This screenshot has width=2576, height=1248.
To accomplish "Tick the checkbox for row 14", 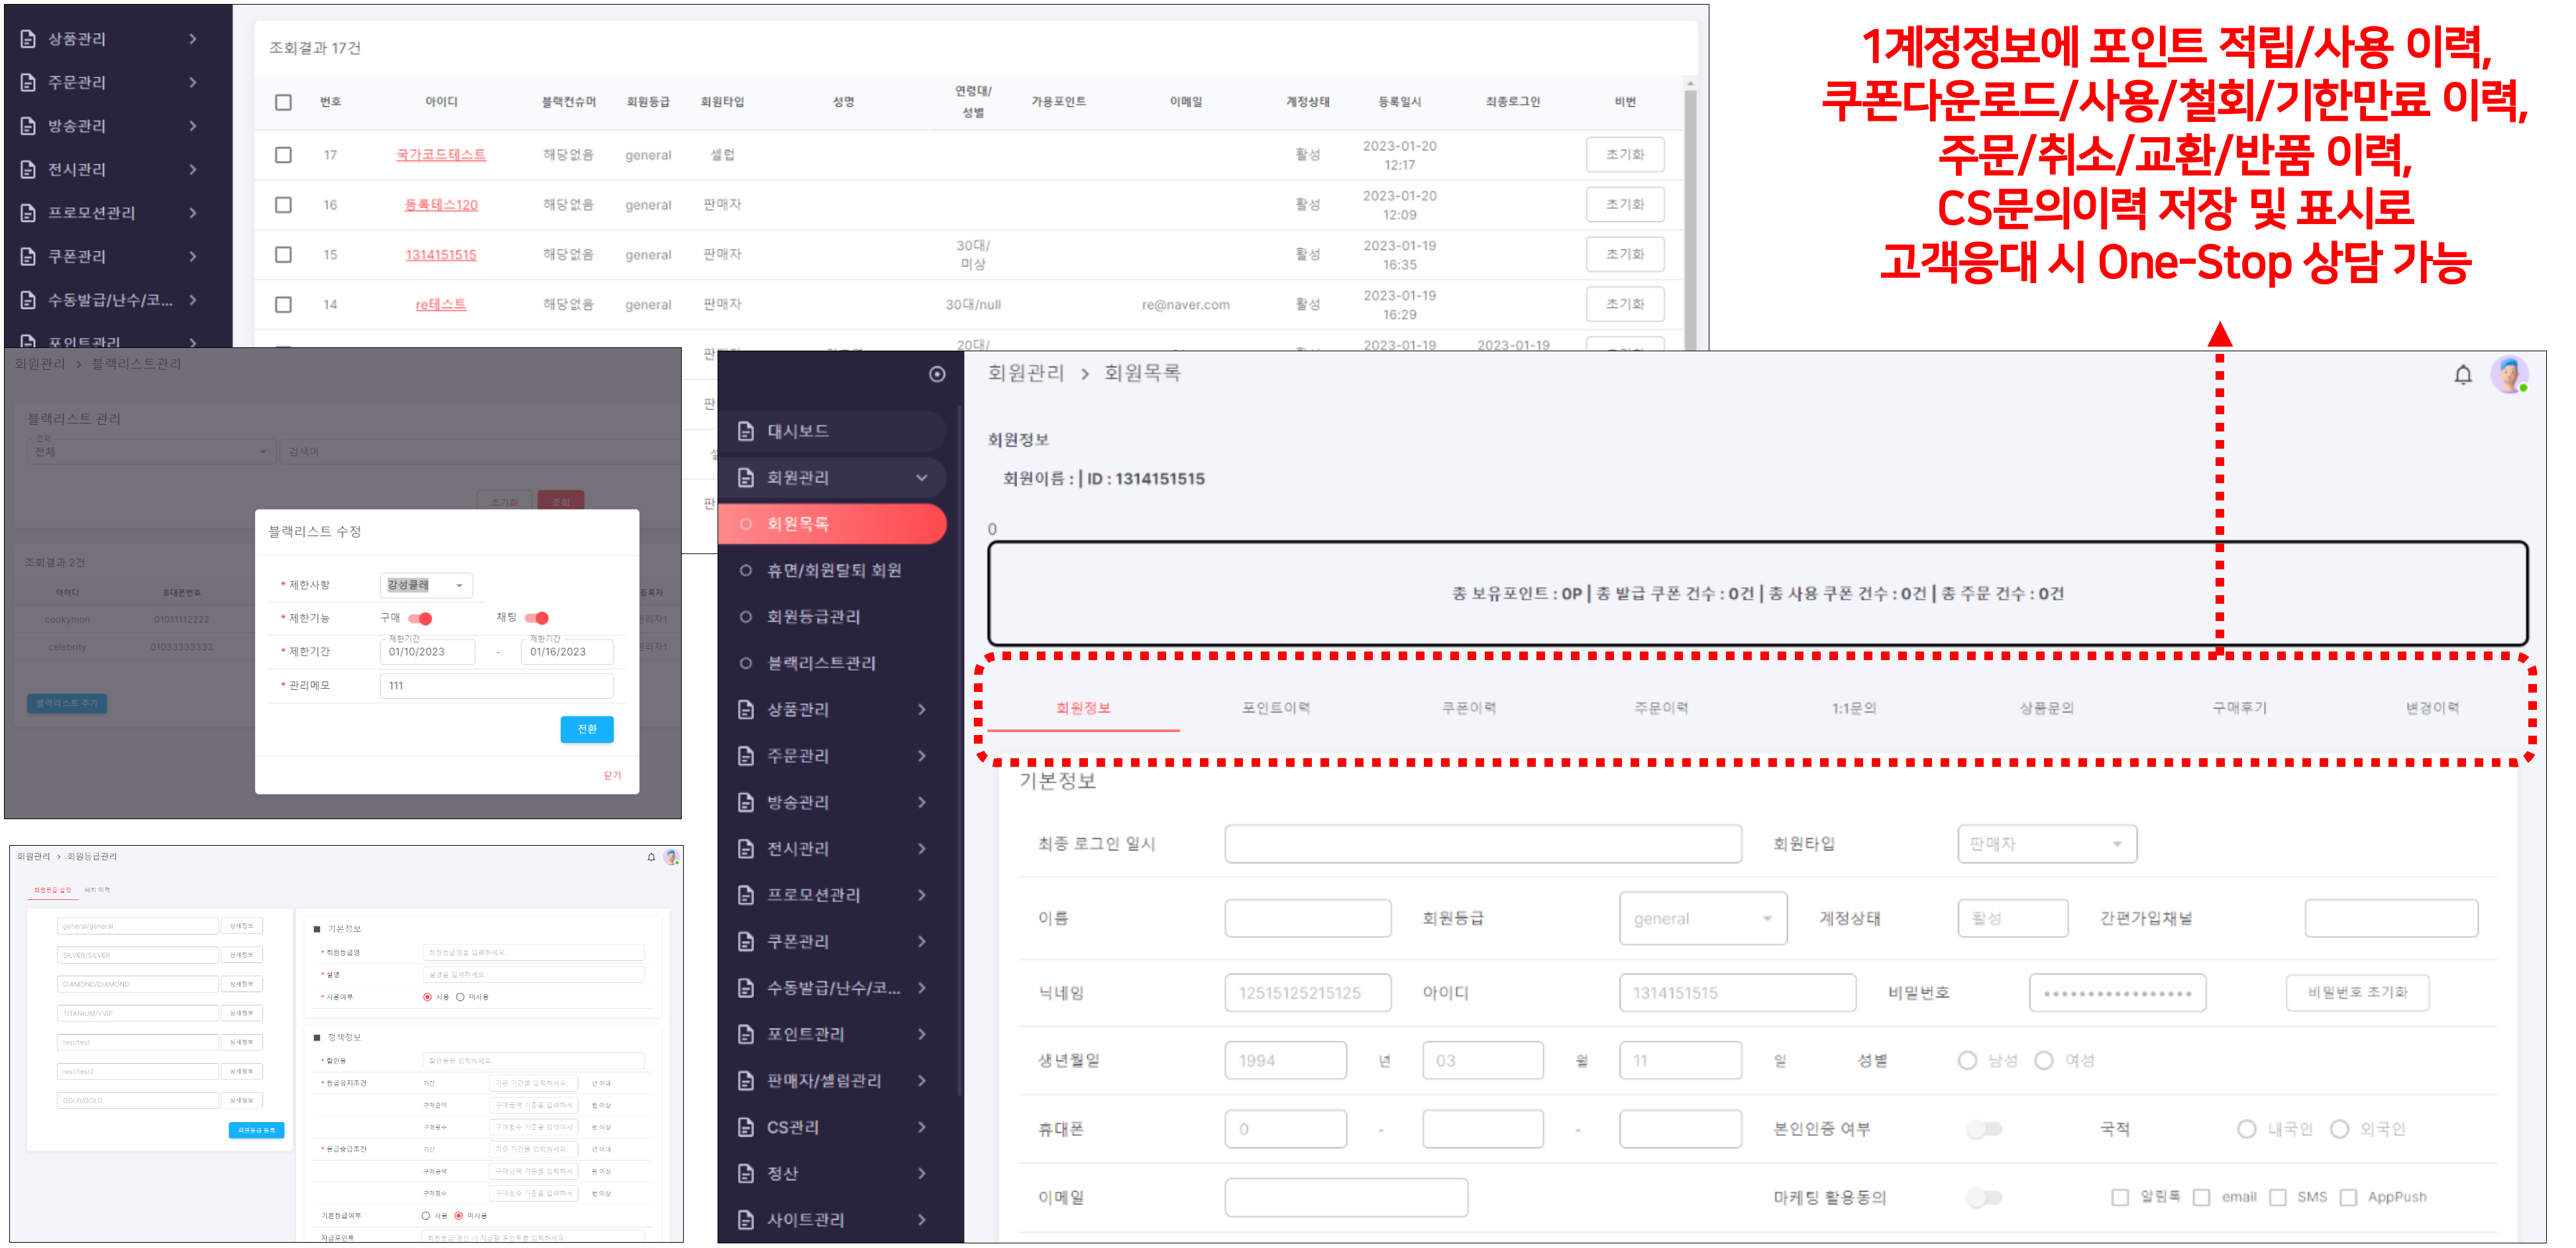I will click(284, 305).
